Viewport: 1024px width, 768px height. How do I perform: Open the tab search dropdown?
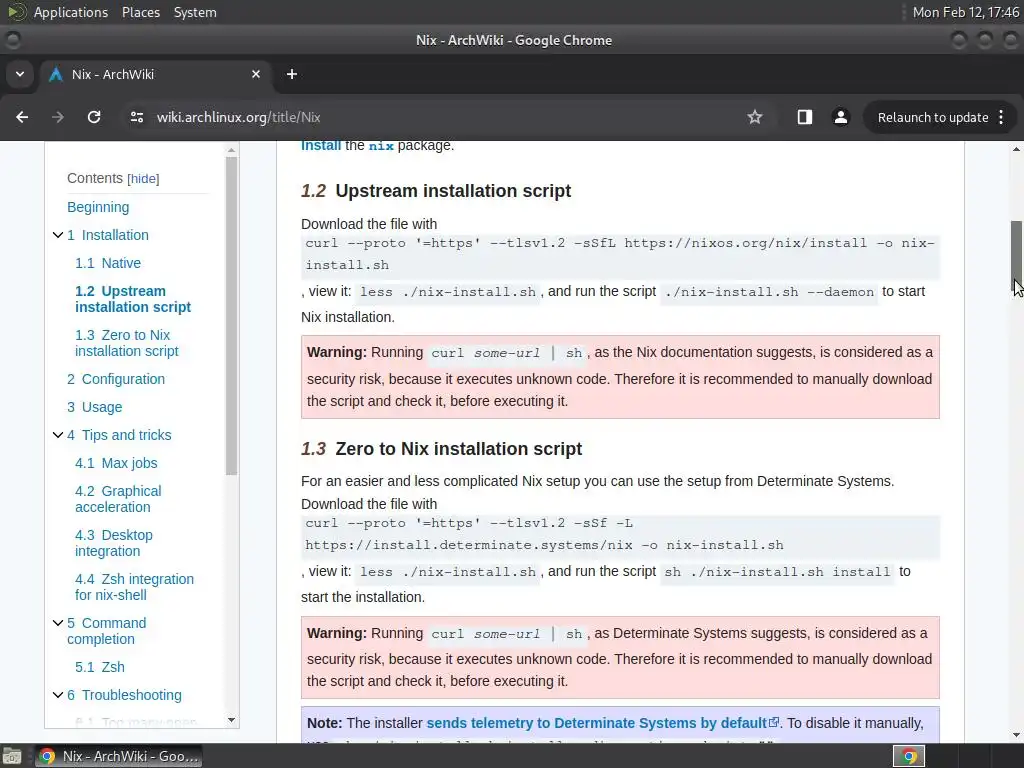coord(20,74)
